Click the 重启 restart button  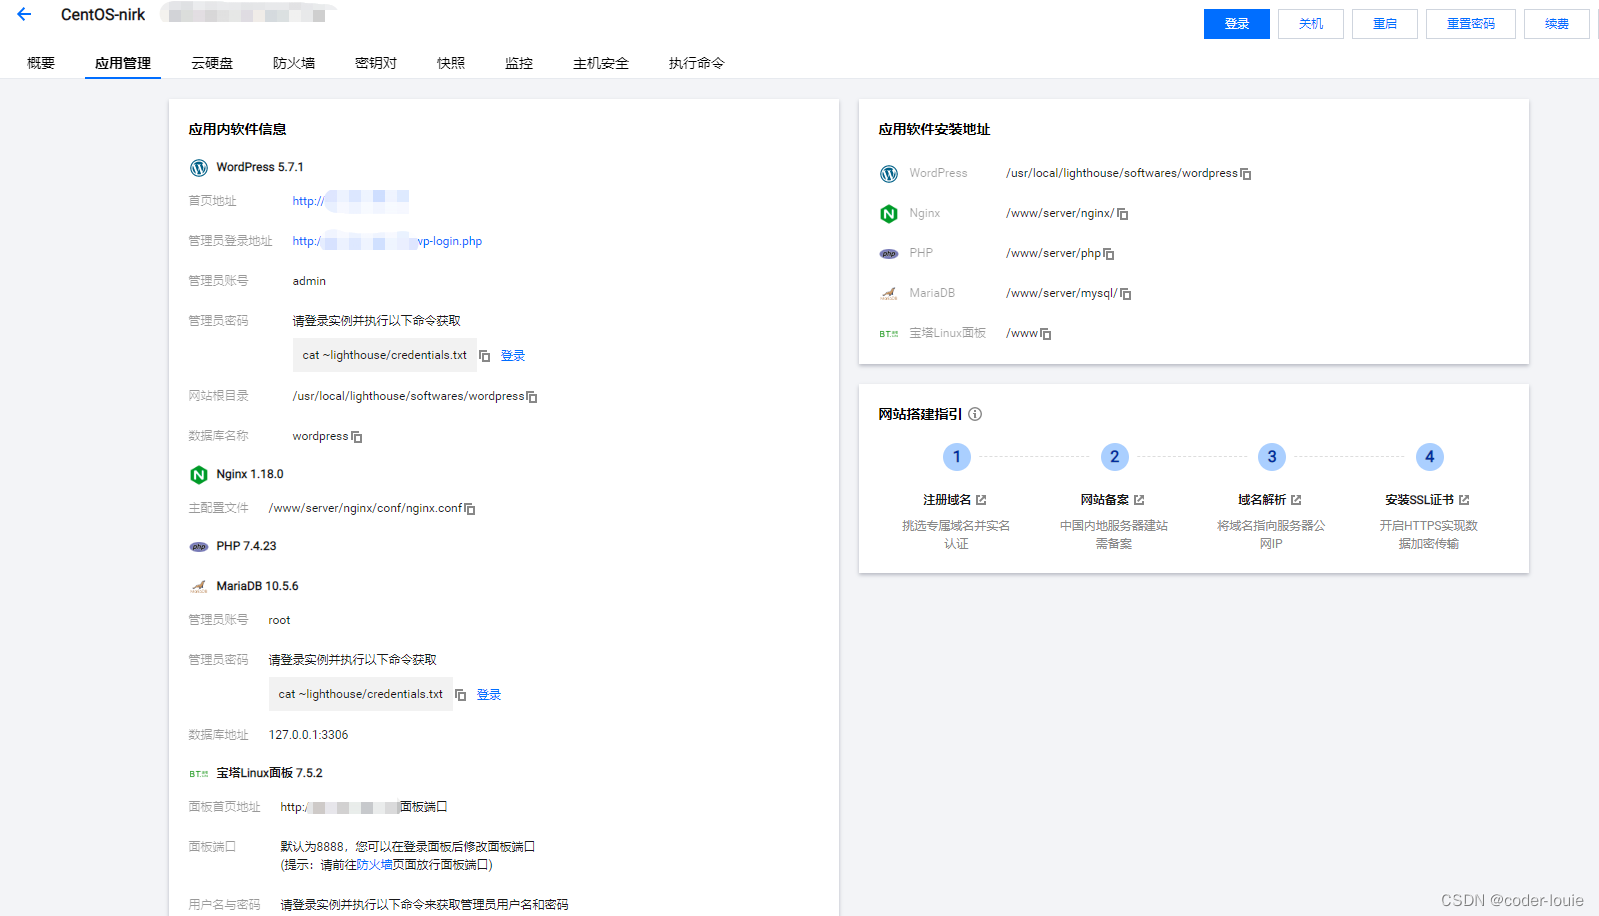click(x=1385, y=24)
